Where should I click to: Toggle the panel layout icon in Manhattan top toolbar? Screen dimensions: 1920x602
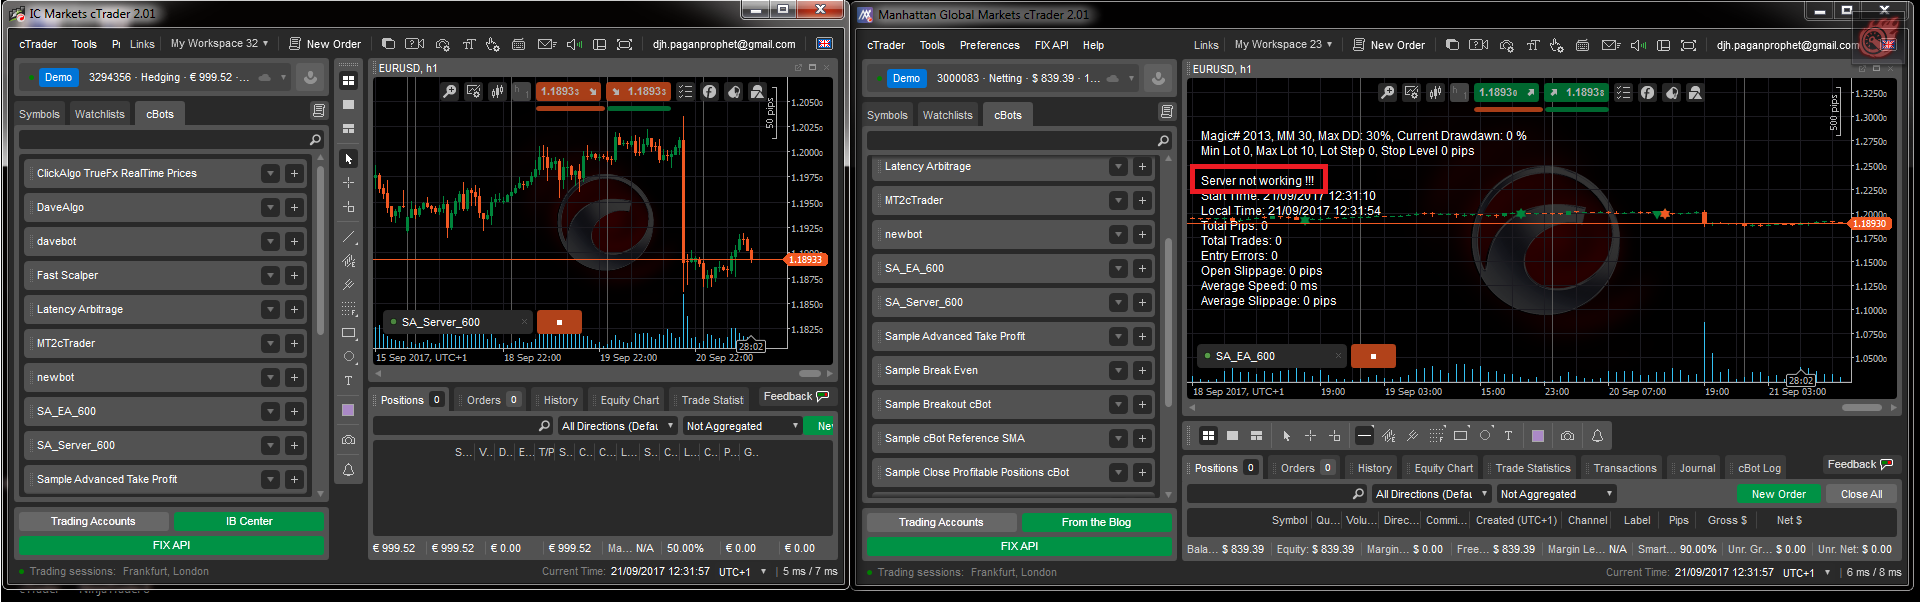click(x=1663, y=45)
